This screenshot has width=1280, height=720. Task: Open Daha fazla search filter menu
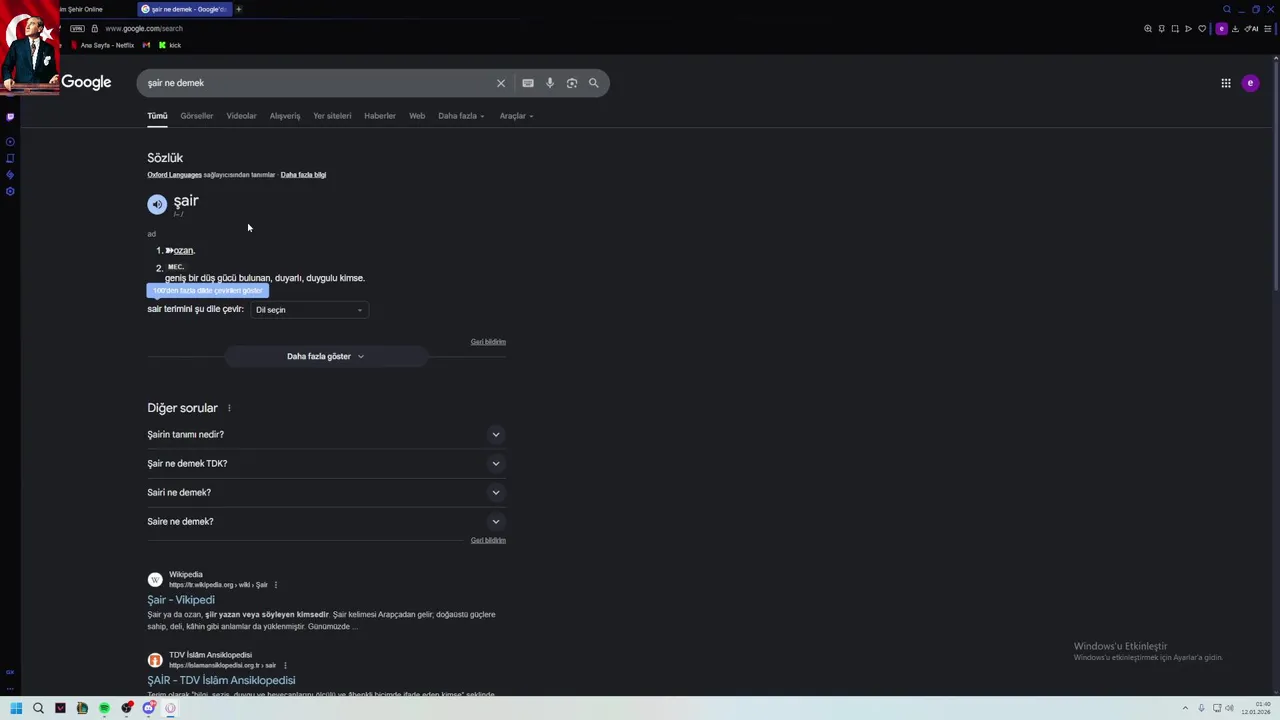pos(461,116)
